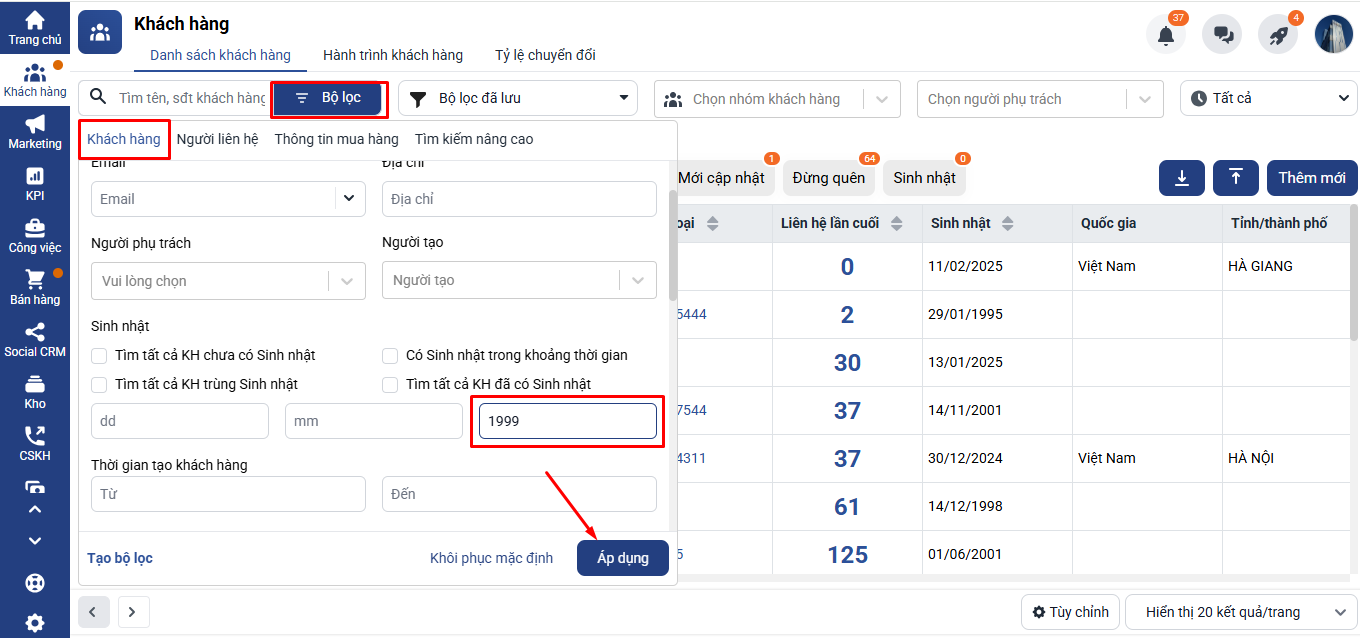Expand "Hiển thị 20 kết quả/trang" dropdown

(1239, 612)
